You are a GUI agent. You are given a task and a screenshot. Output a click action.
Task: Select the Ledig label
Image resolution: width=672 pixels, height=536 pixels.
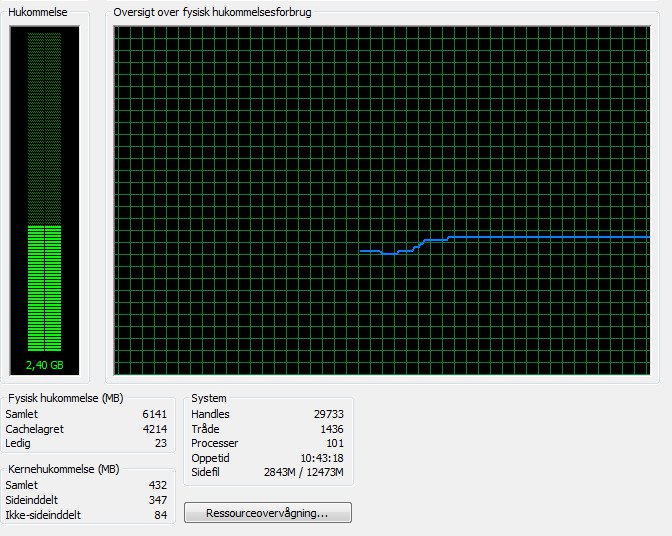[x=18, y=443]
